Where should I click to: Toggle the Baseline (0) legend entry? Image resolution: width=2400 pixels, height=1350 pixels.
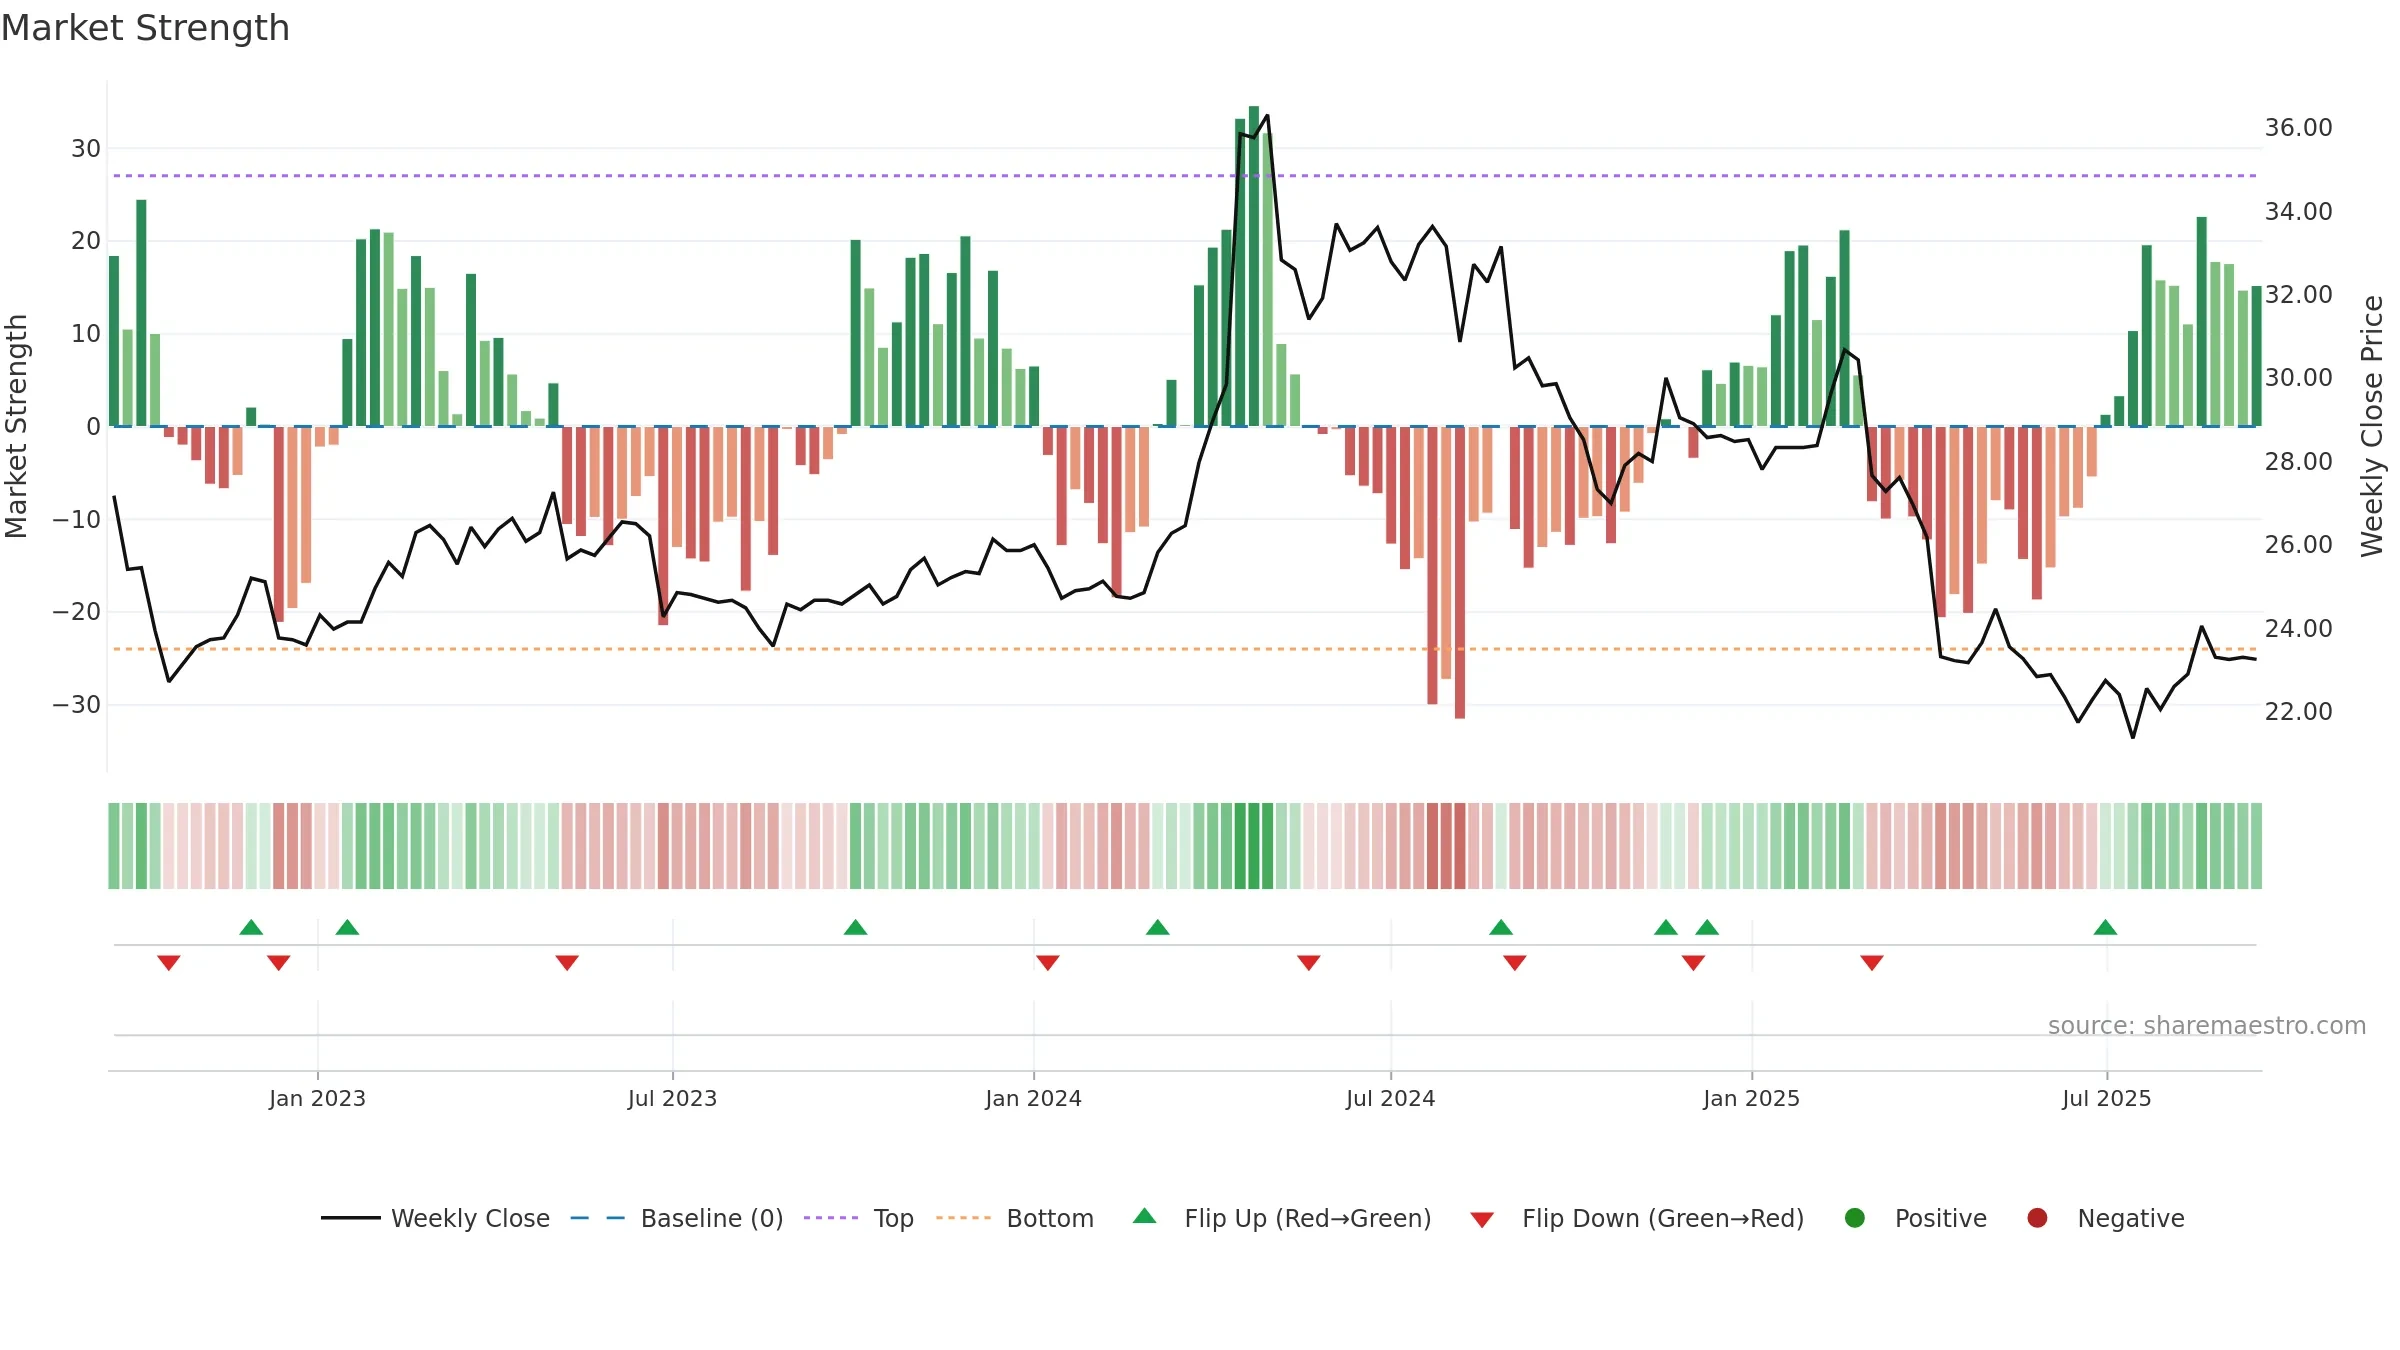(x=677, y=1218)
